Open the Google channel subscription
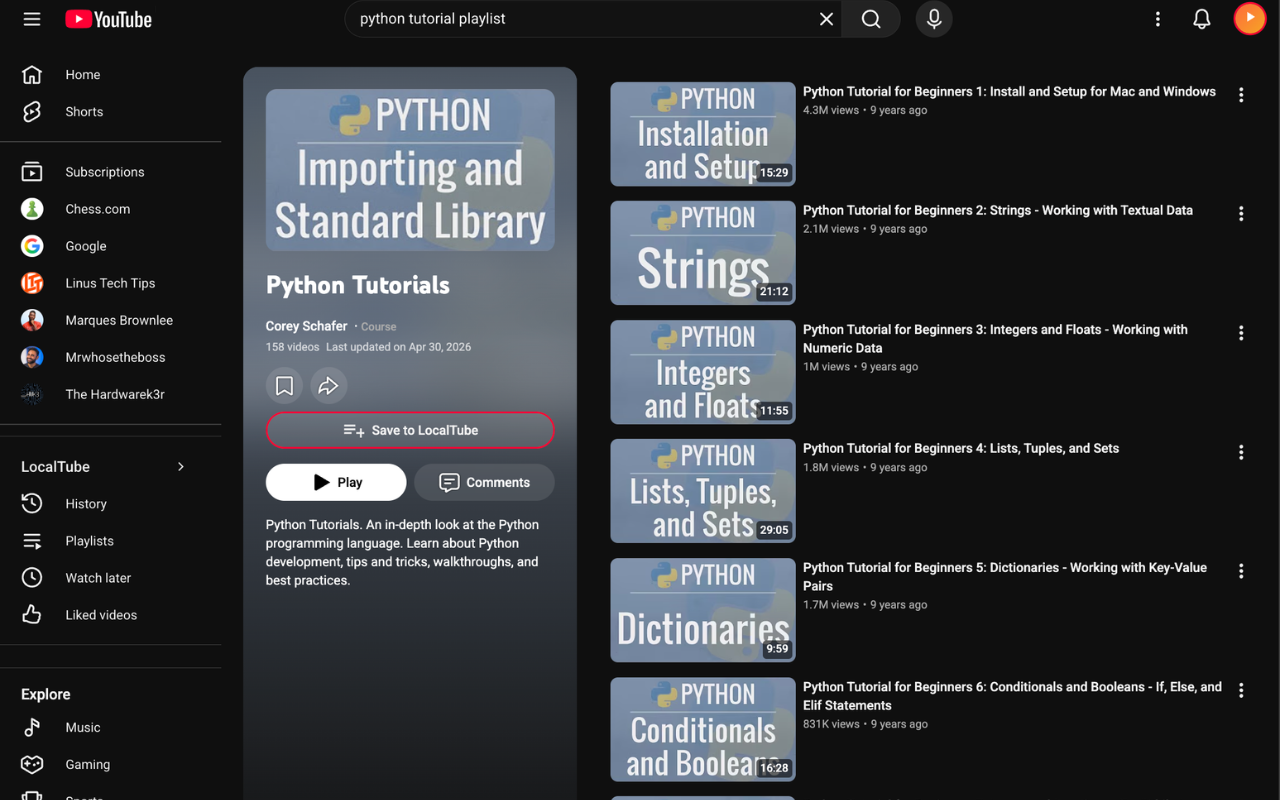Viewport: 1280px width, 800px height. tap(110, 246)
